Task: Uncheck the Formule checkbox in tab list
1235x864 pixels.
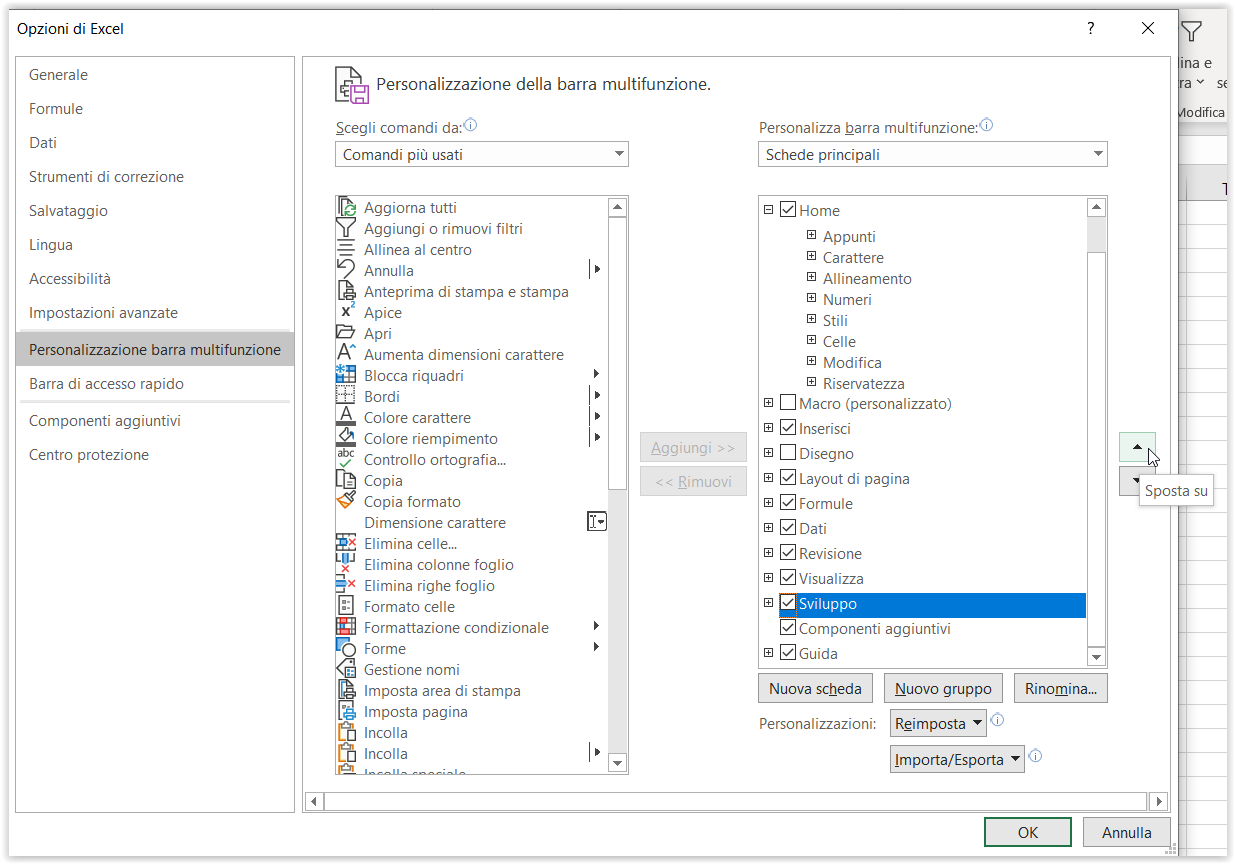Action: coord(788,503)
